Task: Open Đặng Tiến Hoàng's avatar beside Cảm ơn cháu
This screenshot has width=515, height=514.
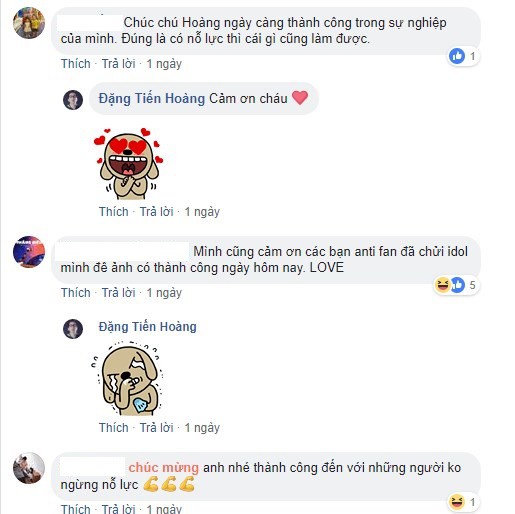Action: [x=73, y=99]
